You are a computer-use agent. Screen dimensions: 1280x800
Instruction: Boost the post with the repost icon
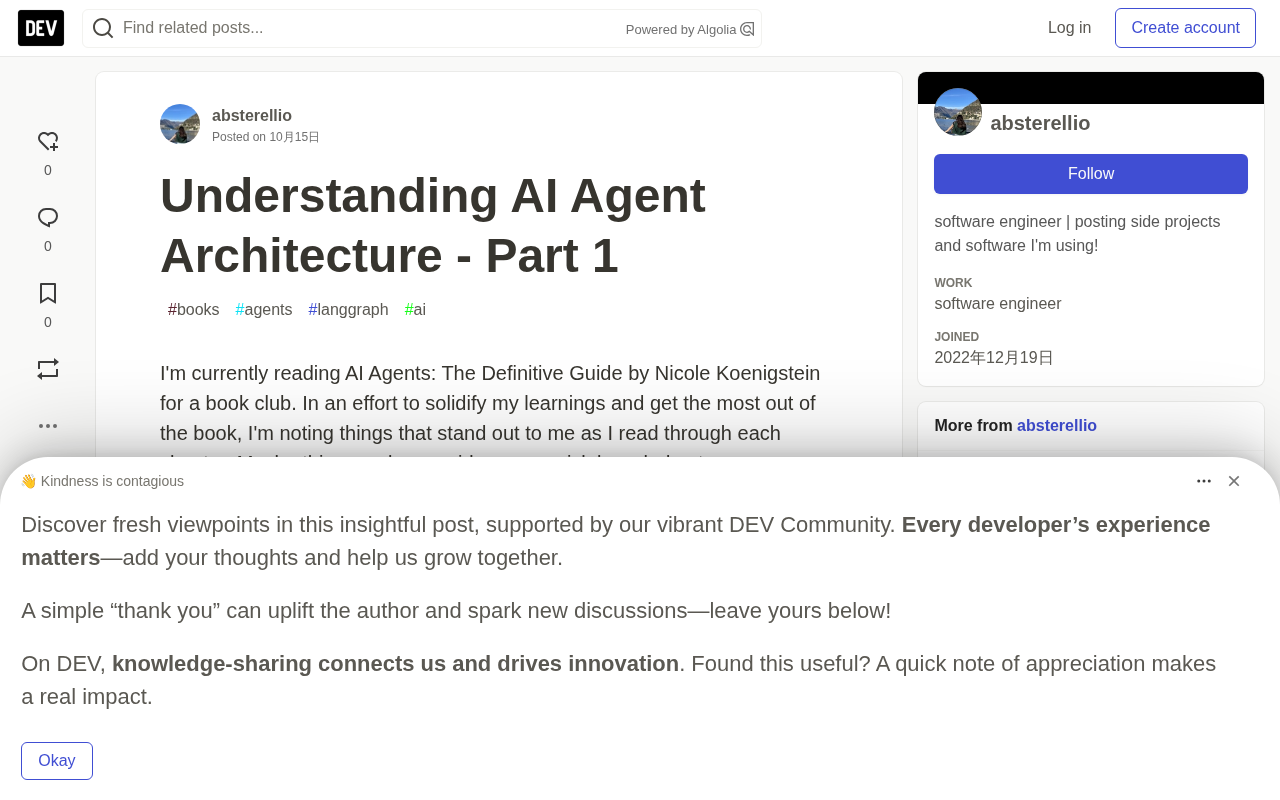[48, 369]
